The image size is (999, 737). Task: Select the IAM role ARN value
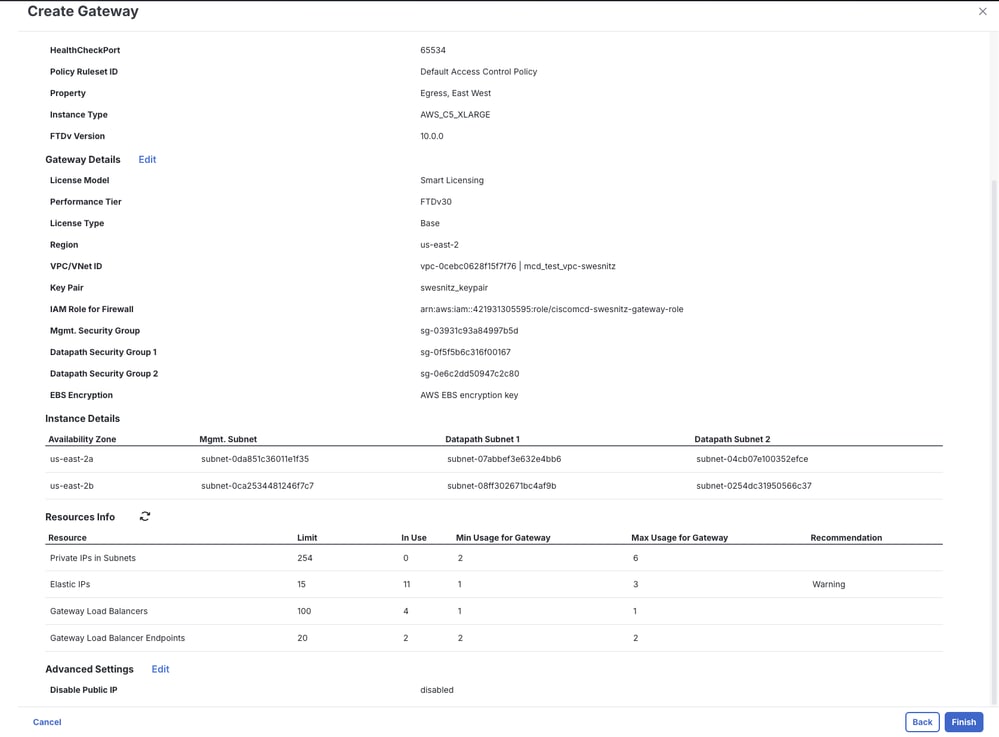pos(552,310)
